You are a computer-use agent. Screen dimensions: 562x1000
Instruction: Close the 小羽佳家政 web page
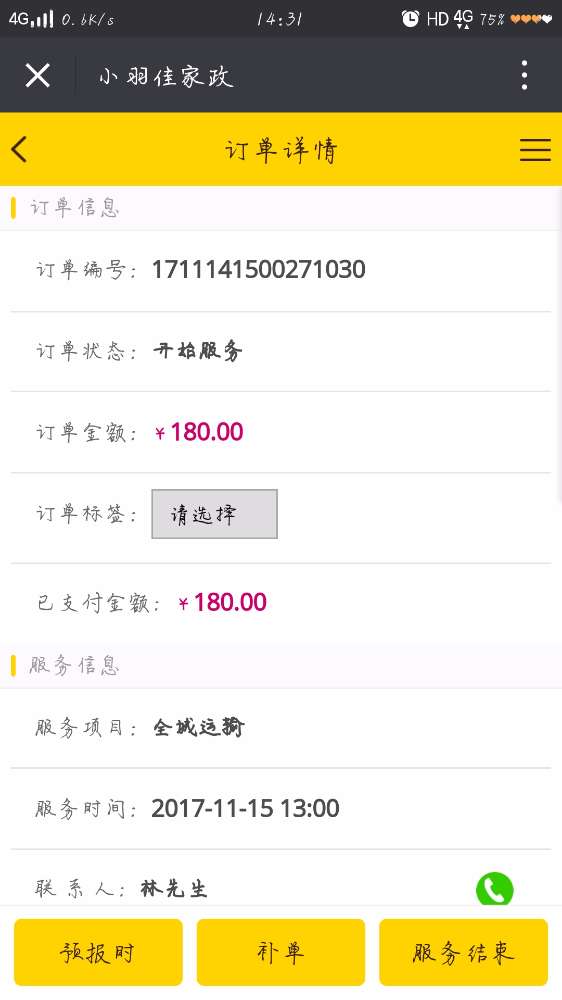(38, 76)
